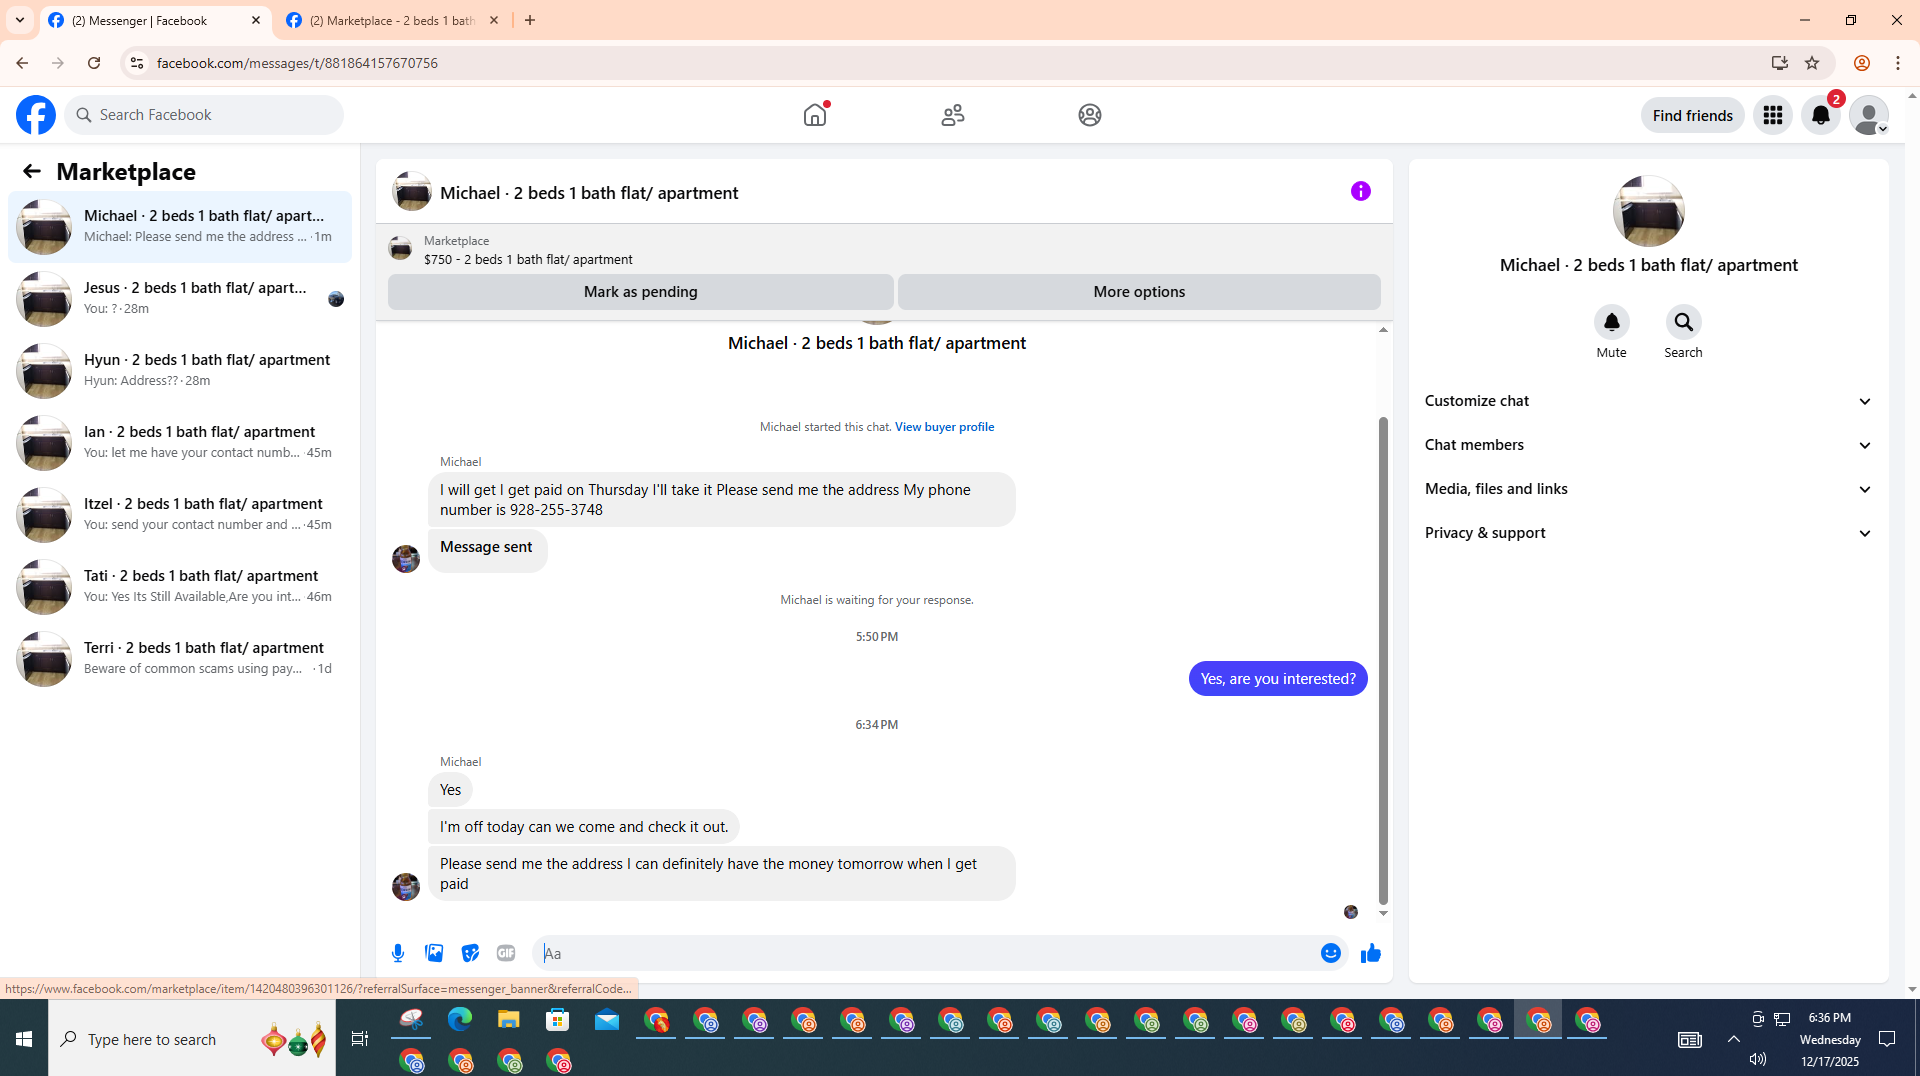The image size is (1920, 1076).
Task: Open Tati chat in sidebar
Action: click(x=180, y=587)
